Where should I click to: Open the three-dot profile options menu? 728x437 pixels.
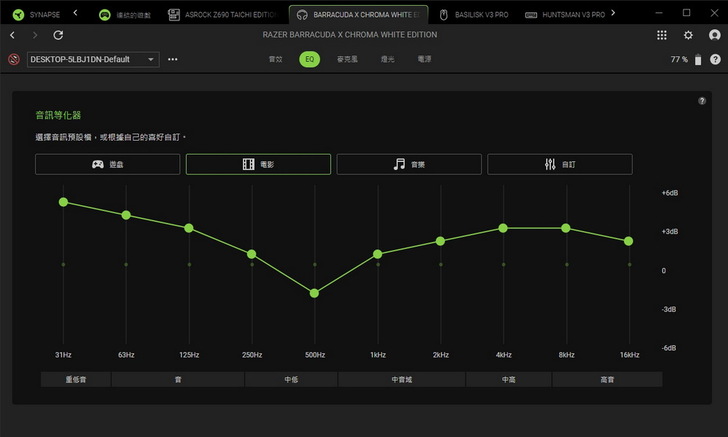(x=173, y=60)
